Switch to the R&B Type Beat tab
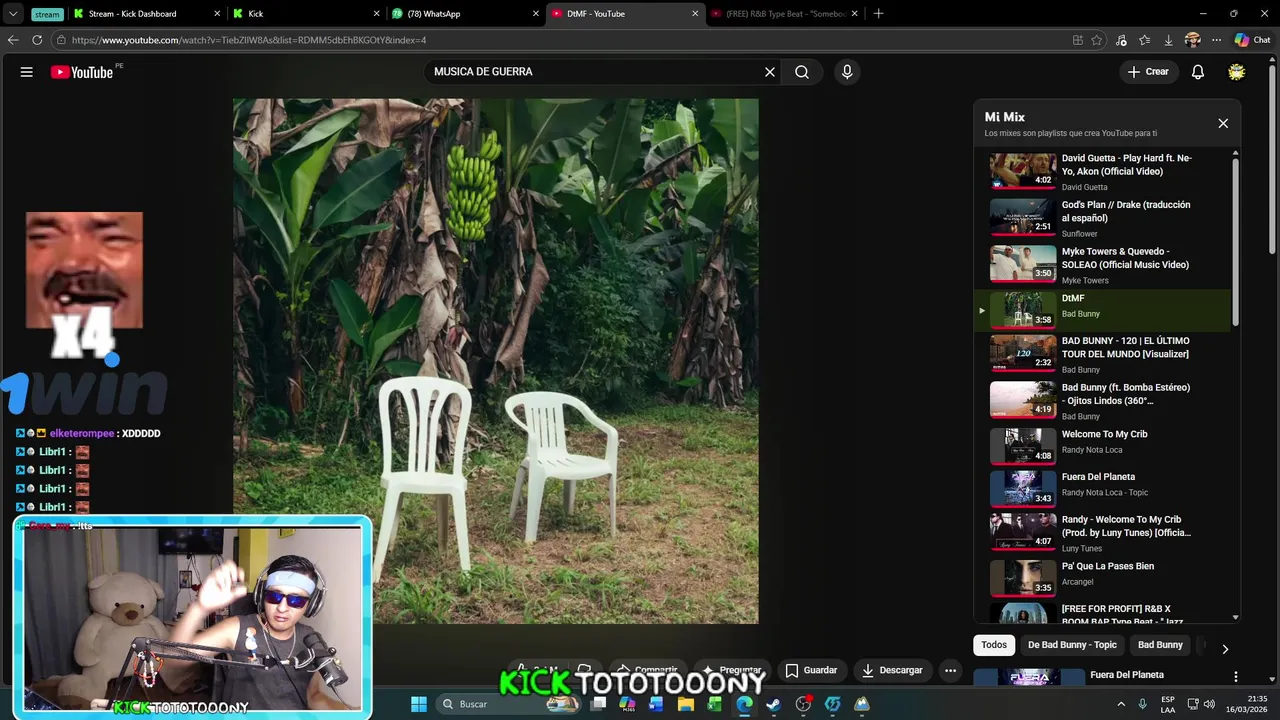 pyautogui.click(x=782, y=14)
